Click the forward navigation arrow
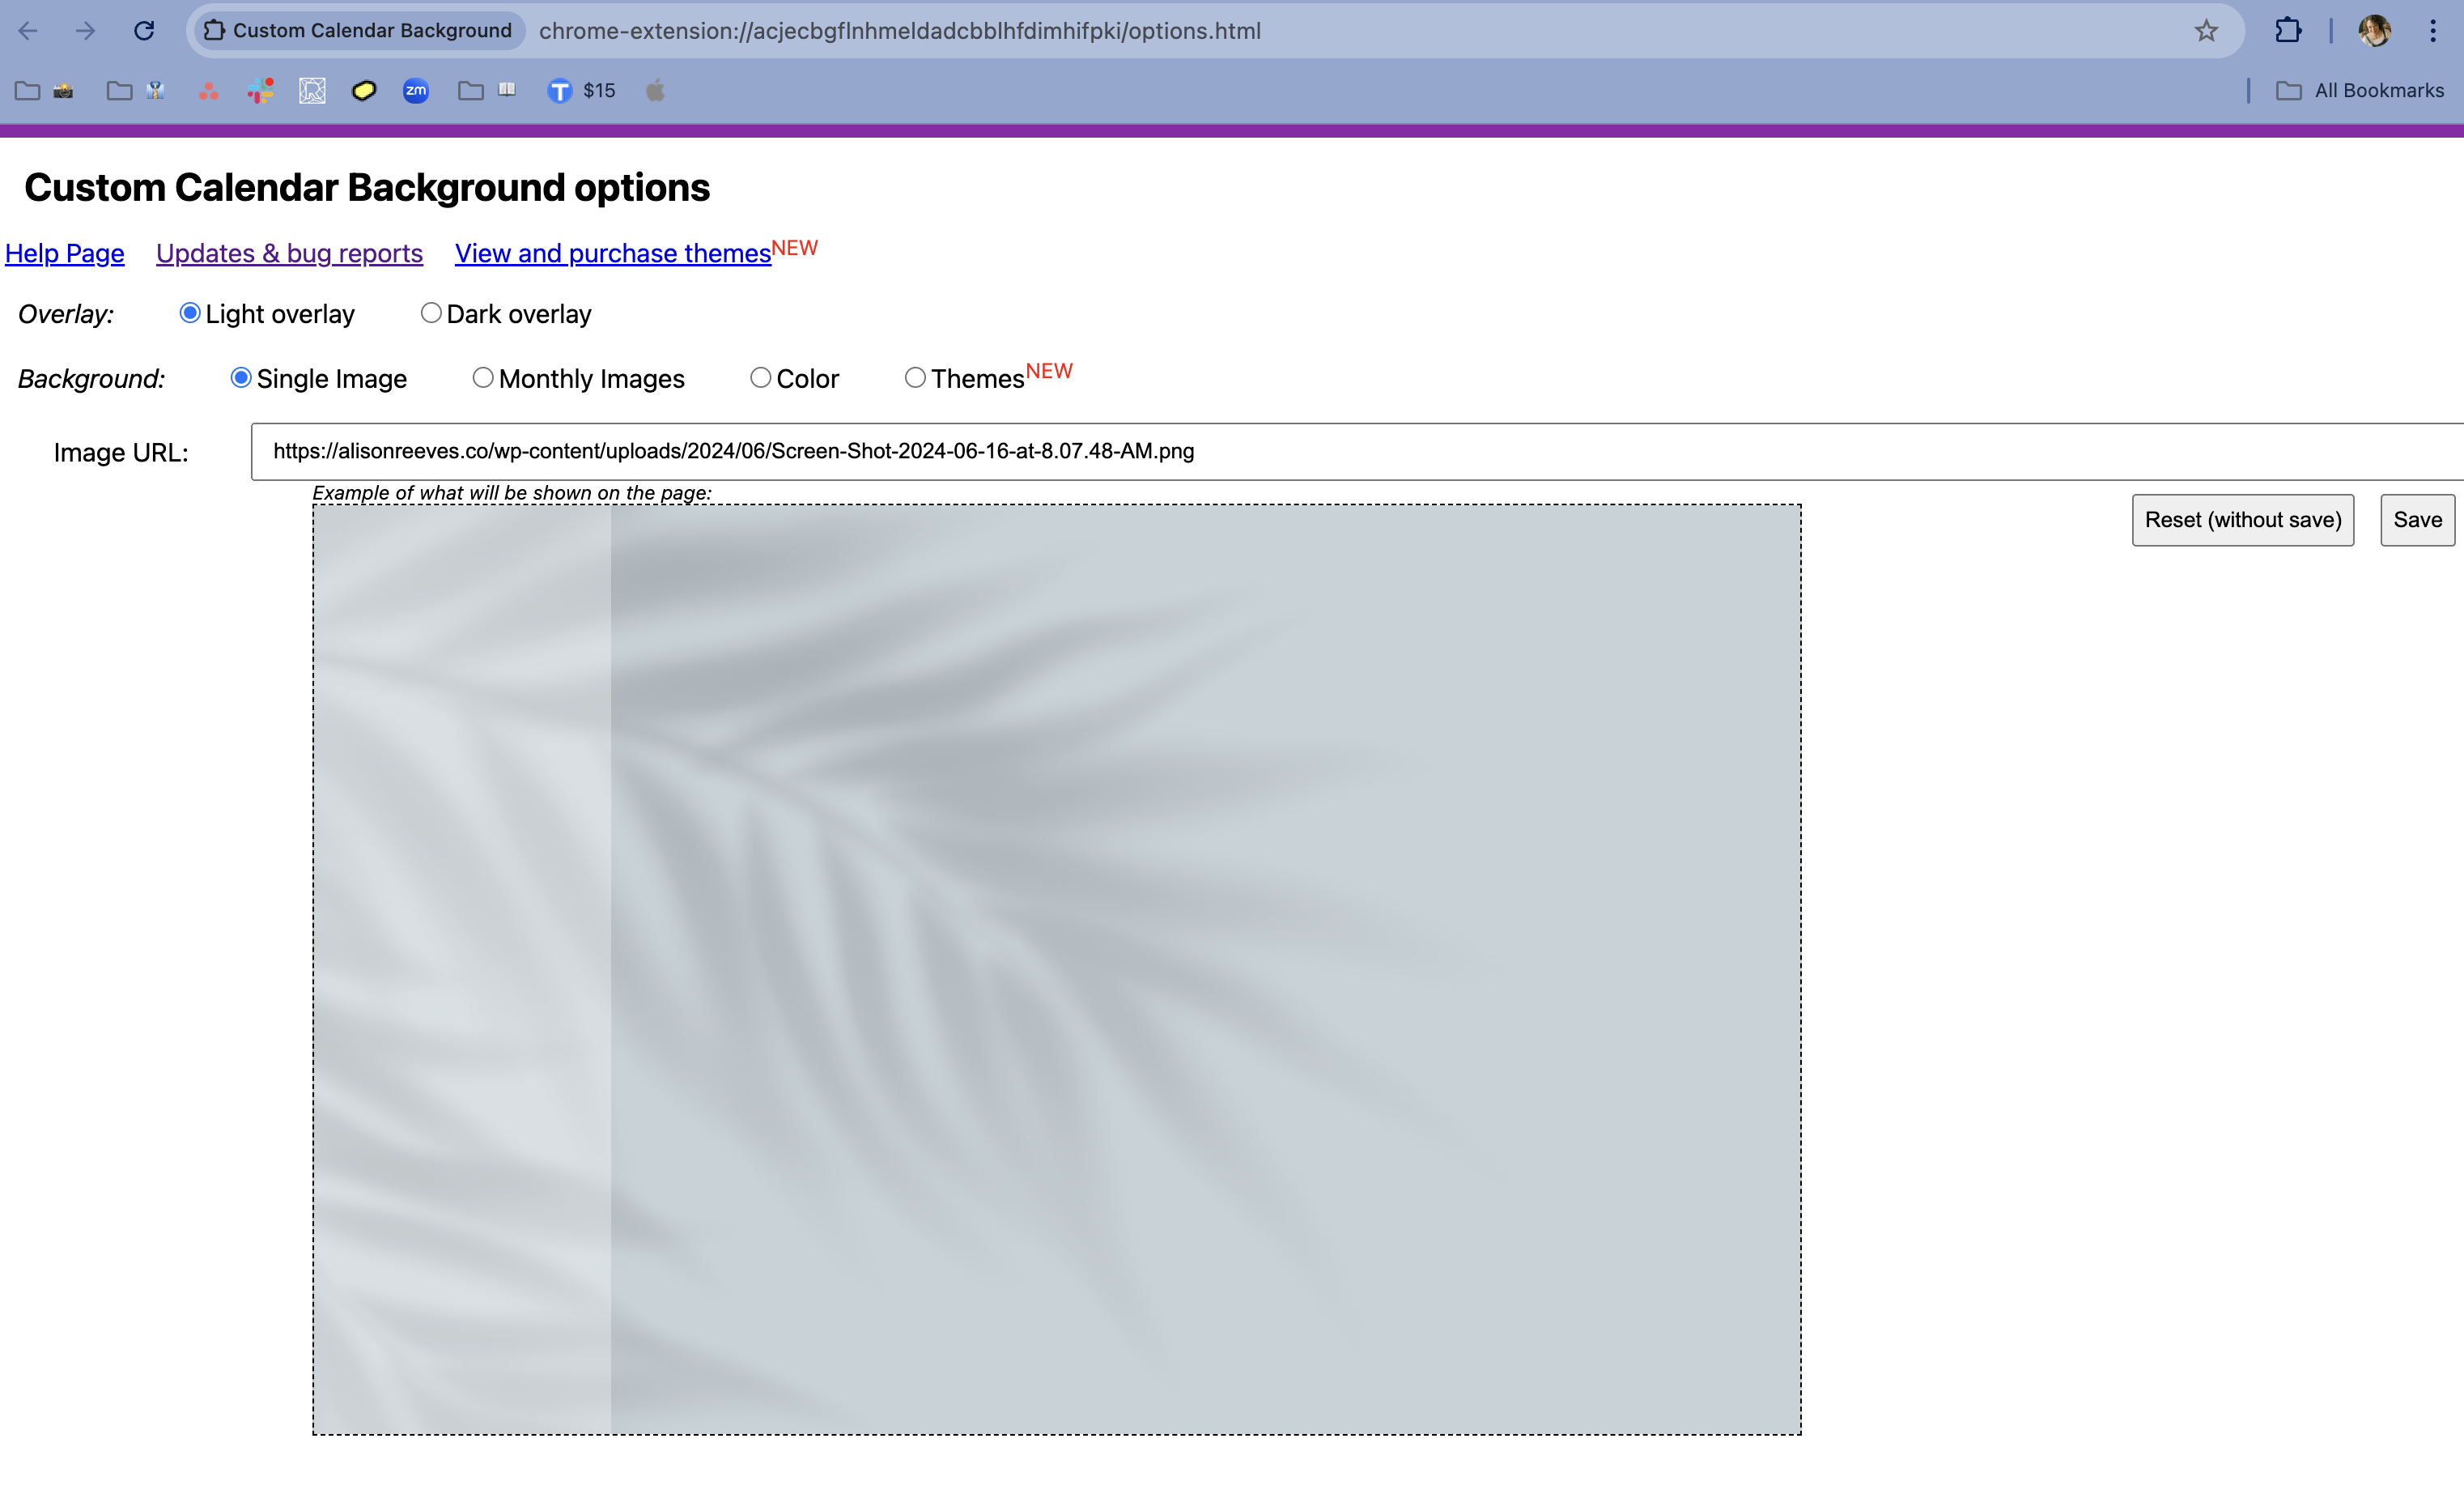 [x=84, y=30]
